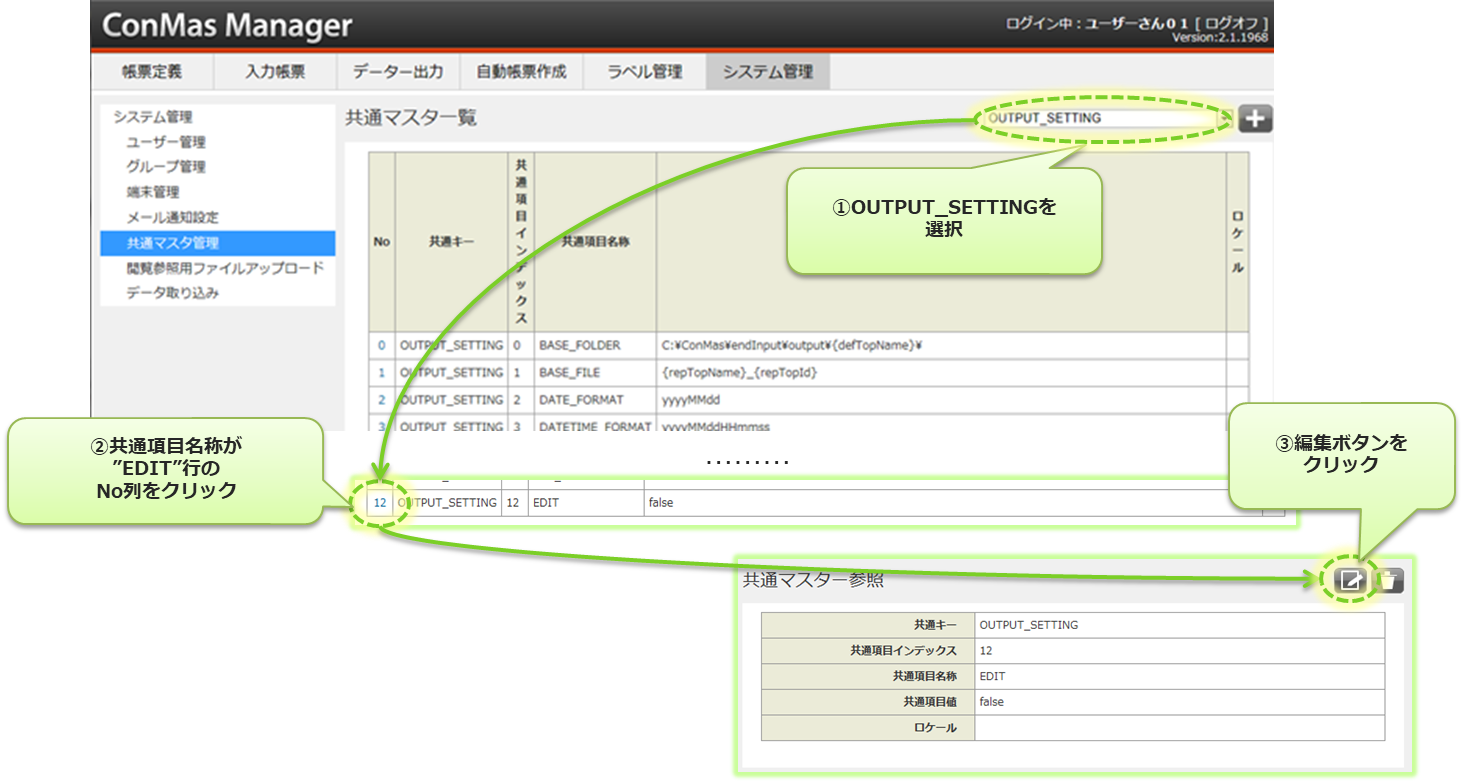
Task: Open 閲覧参照用ファイルアップロード in the sidebar
Action: coord(225,268)
